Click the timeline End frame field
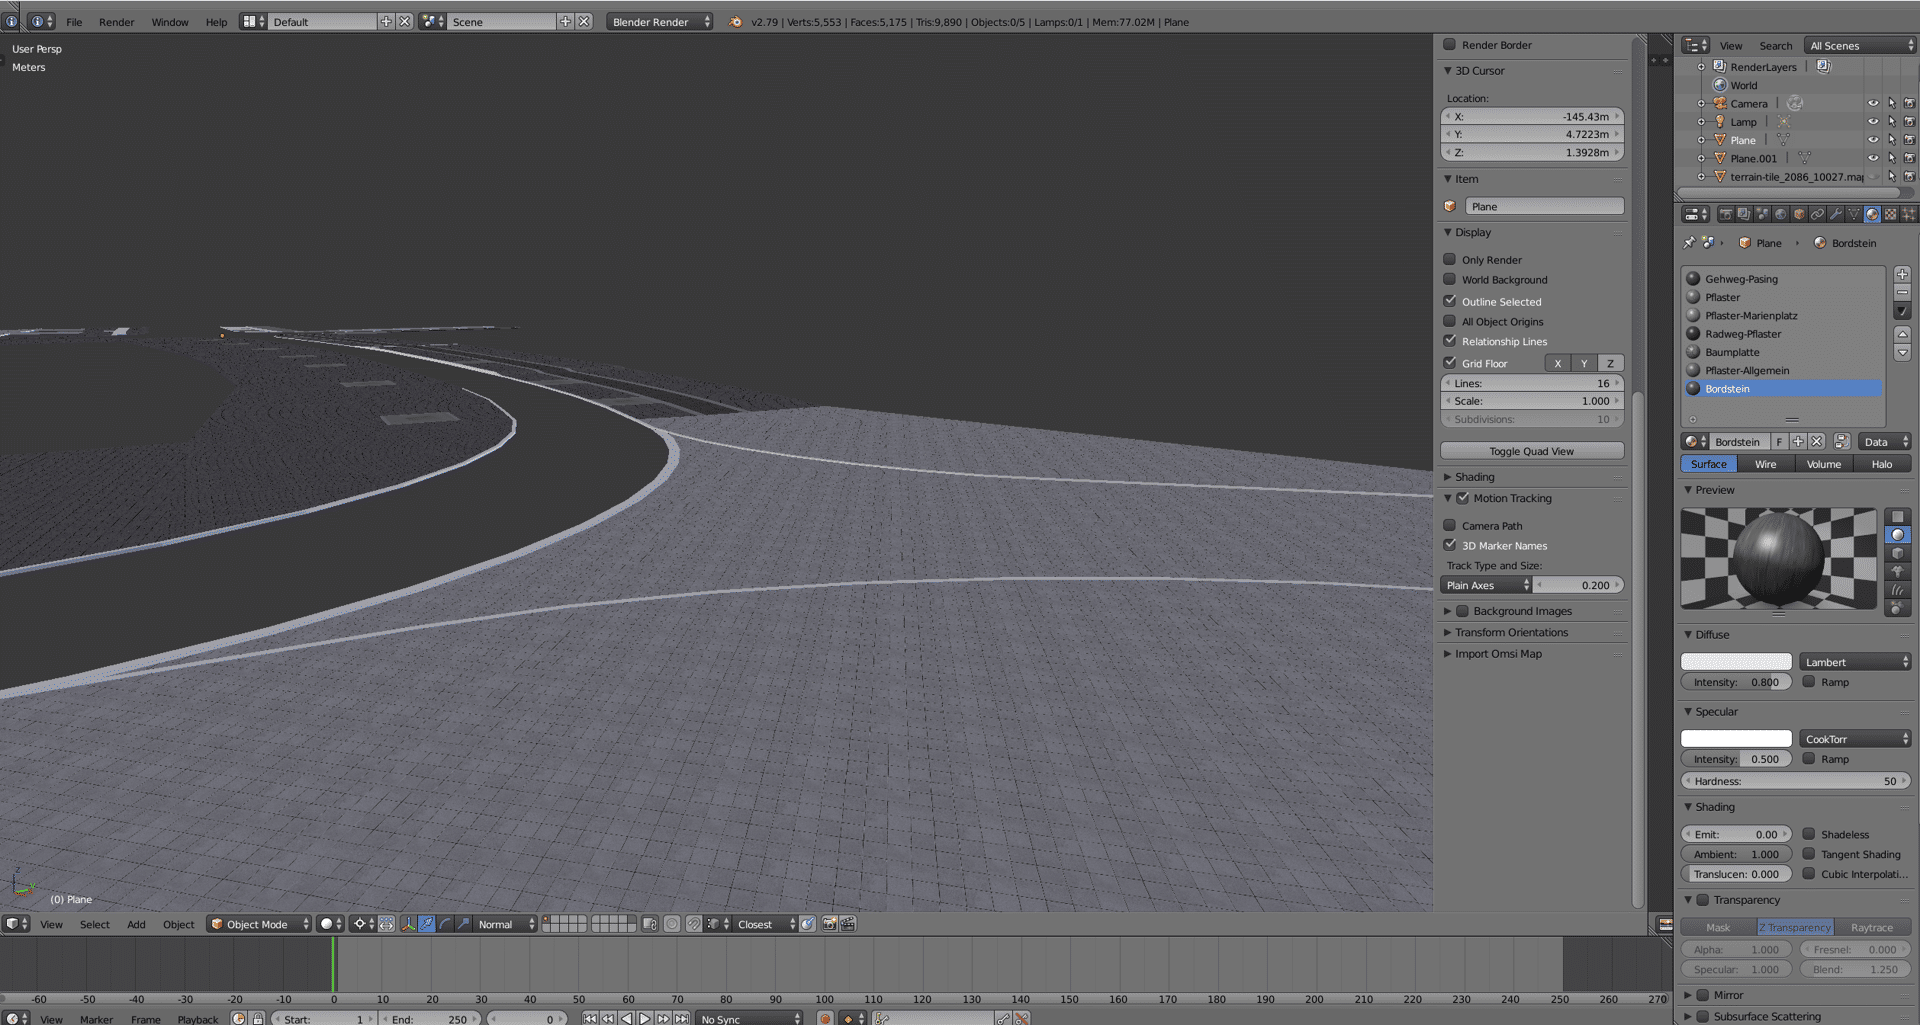The height and width of the screenshot is (1025, 1920). click(430, 1019)
